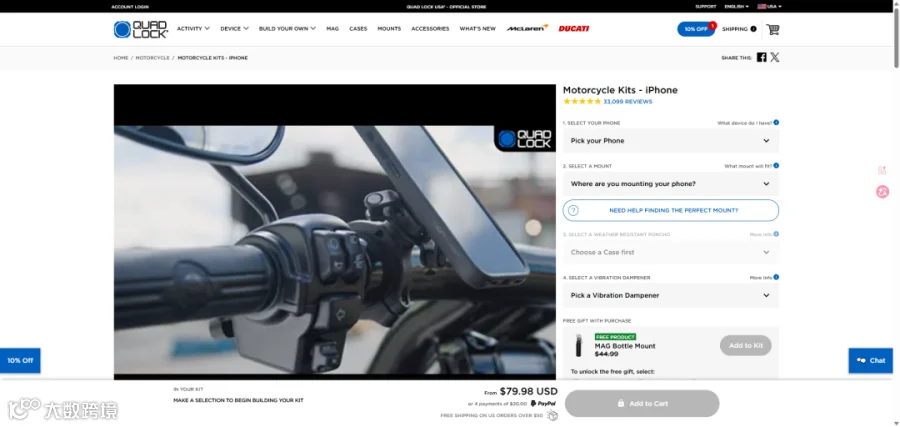
Task: Open the Chat button
Action: click(871, 360)
